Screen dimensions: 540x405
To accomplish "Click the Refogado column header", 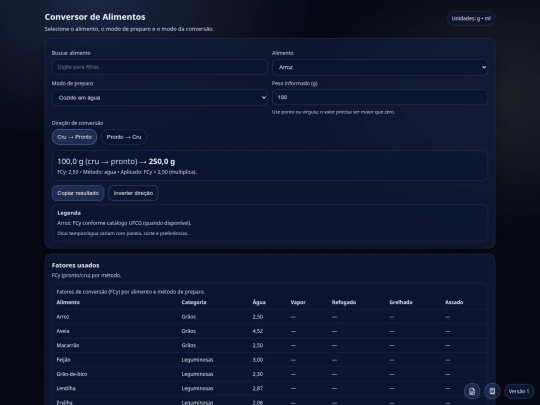I will coord(344,302).
